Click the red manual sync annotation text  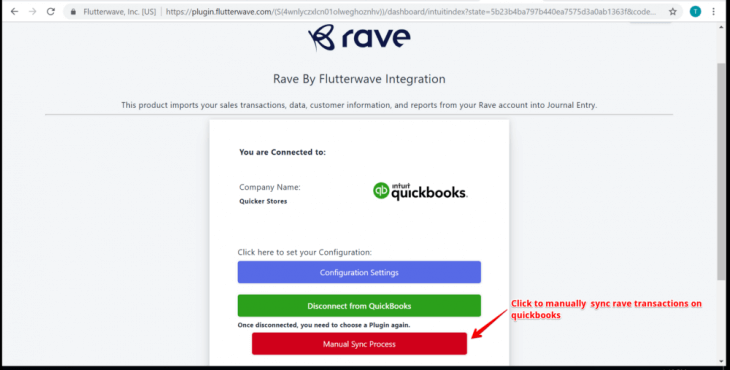pos(606,309)
